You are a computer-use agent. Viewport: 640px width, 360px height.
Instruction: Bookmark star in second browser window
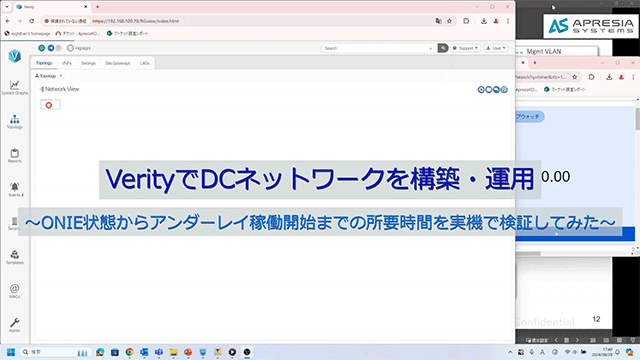pyautogui.click(x=575, y=77)
